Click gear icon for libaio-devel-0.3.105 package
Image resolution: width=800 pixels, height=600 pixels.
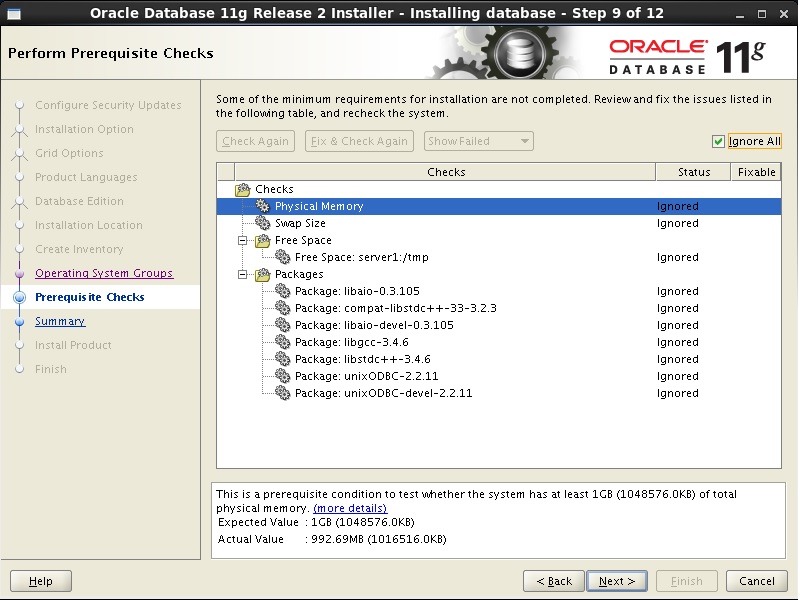(x=283, y=325)
